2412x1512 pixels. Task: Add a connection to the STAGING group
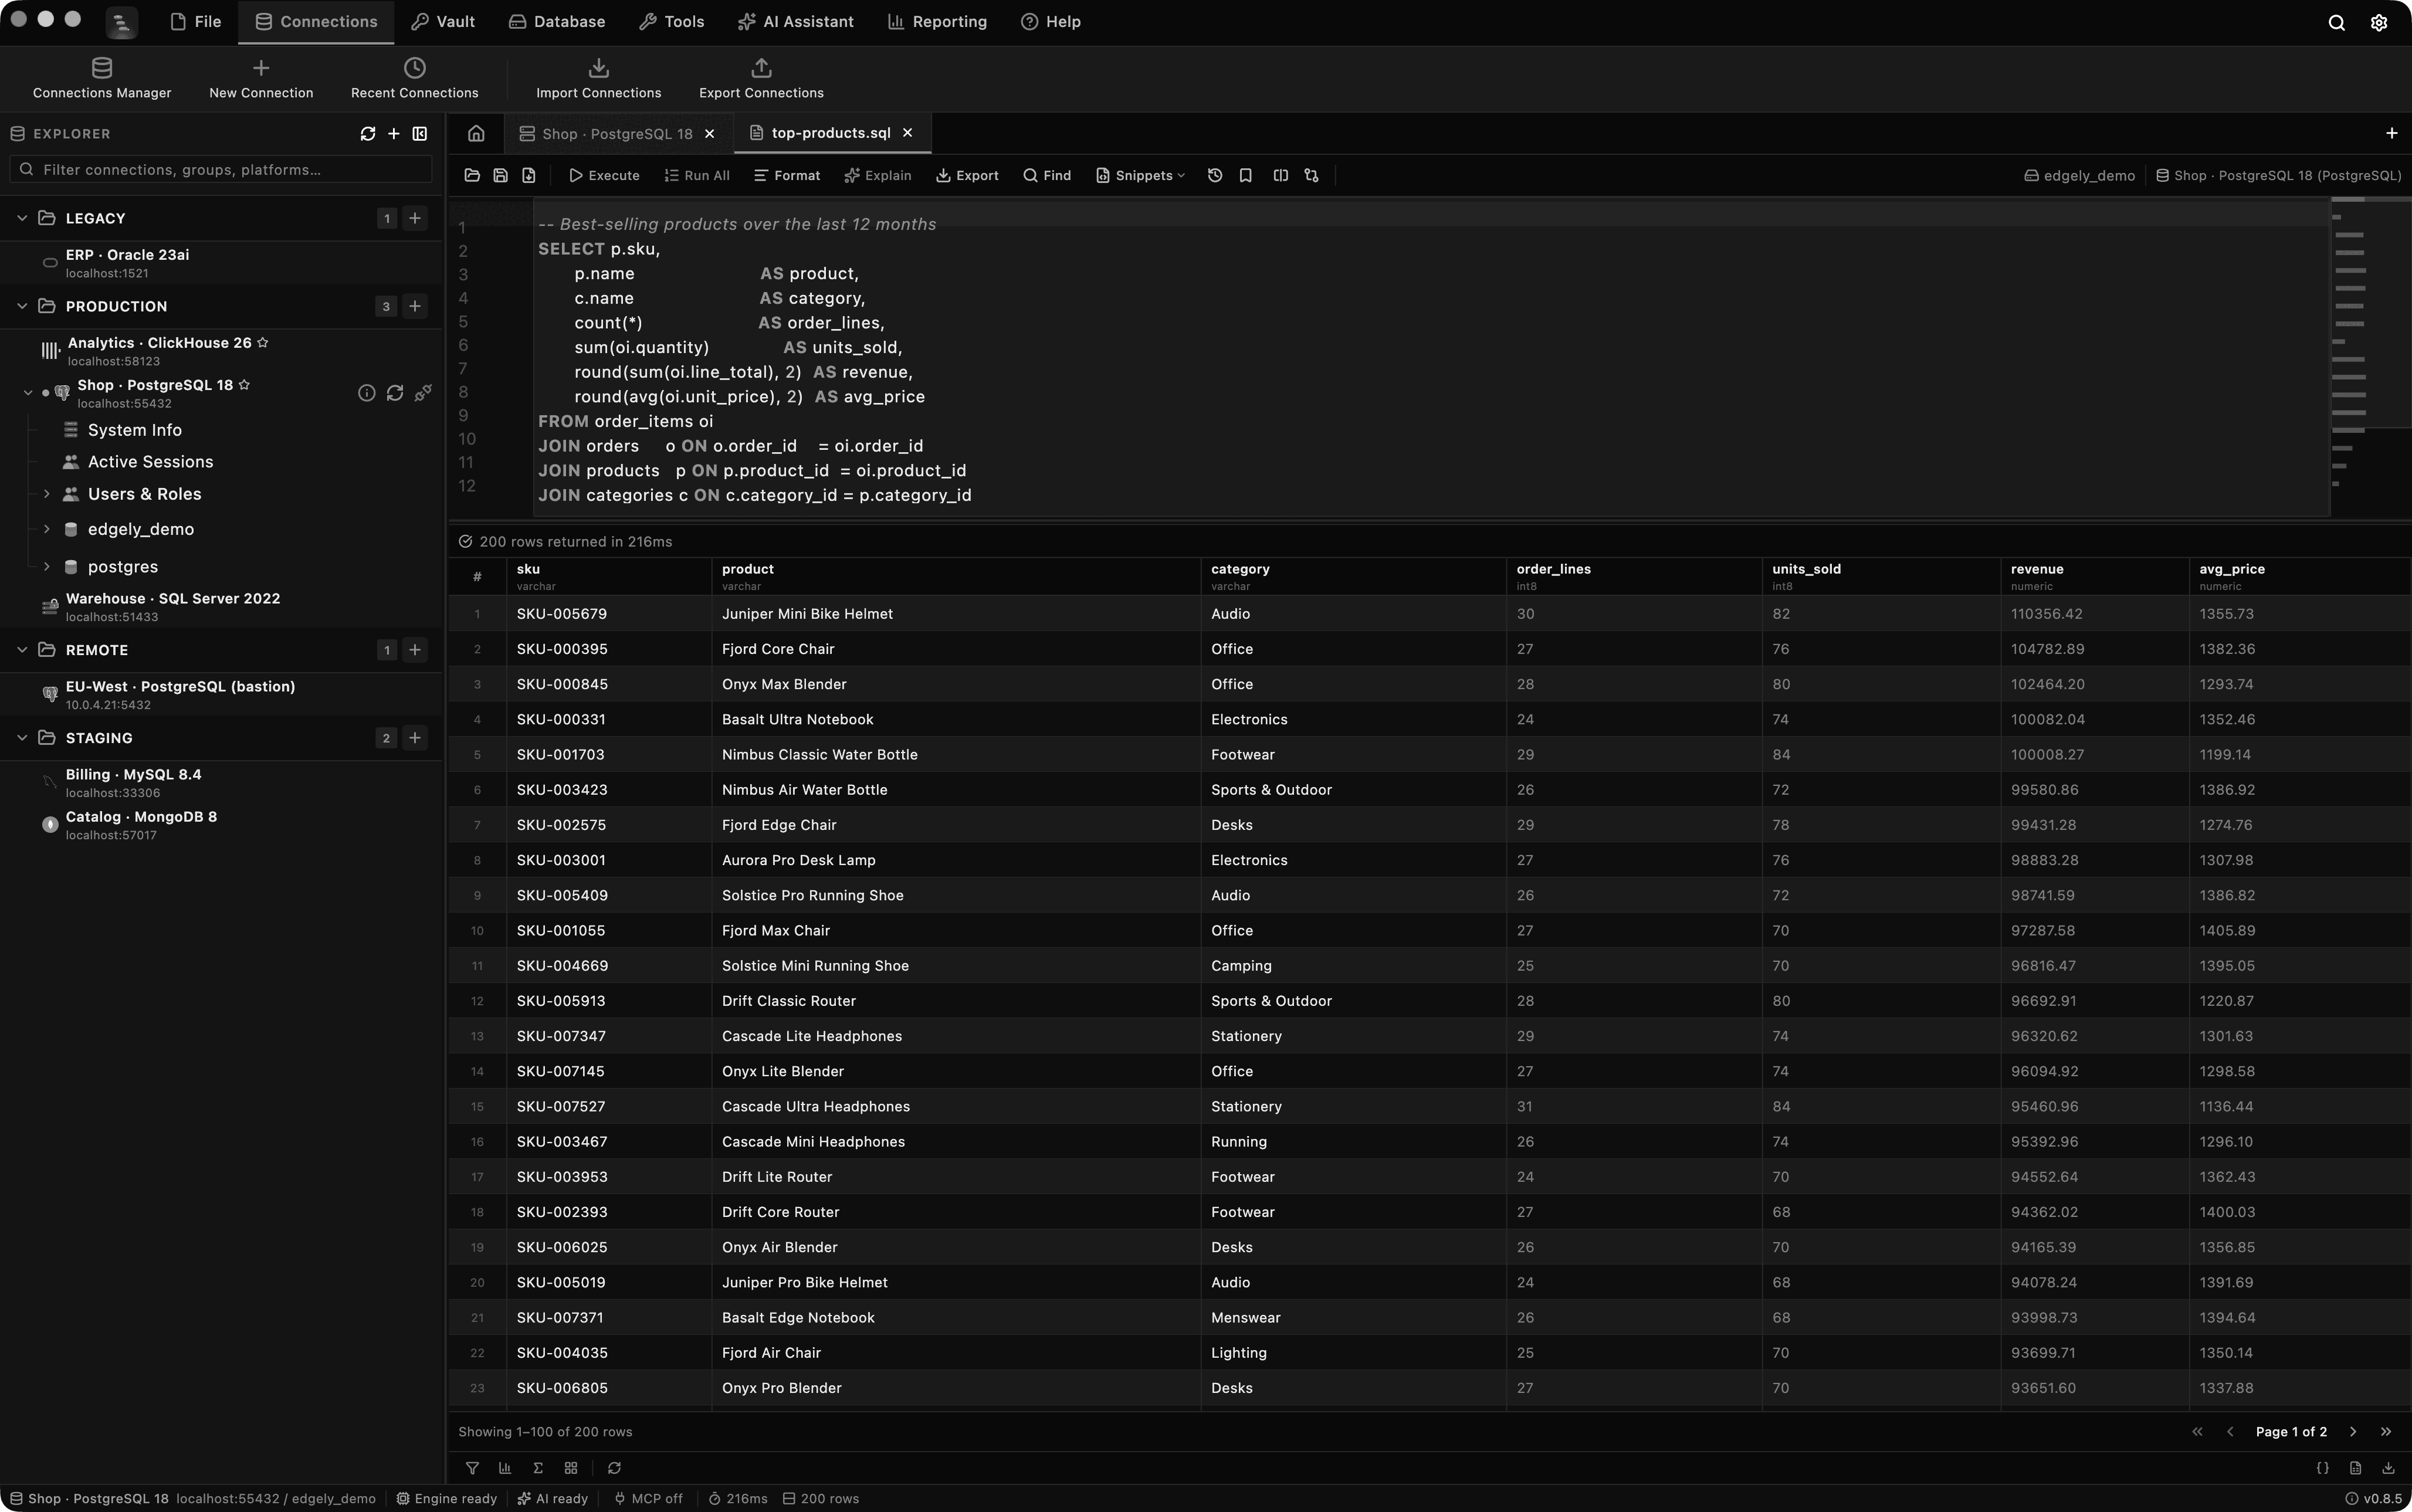(x=415, y=739)
